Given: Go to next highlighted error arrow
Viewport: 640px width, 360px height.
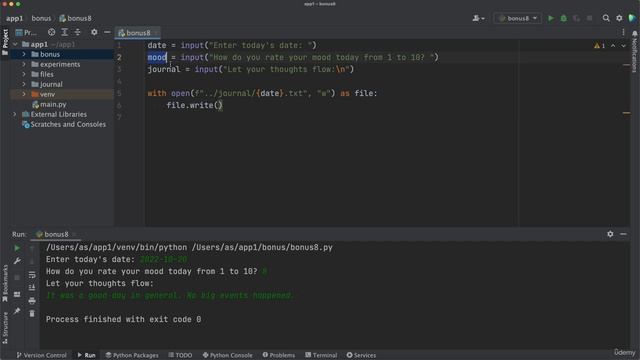Looking at the screenshot, I should [623, 46].
